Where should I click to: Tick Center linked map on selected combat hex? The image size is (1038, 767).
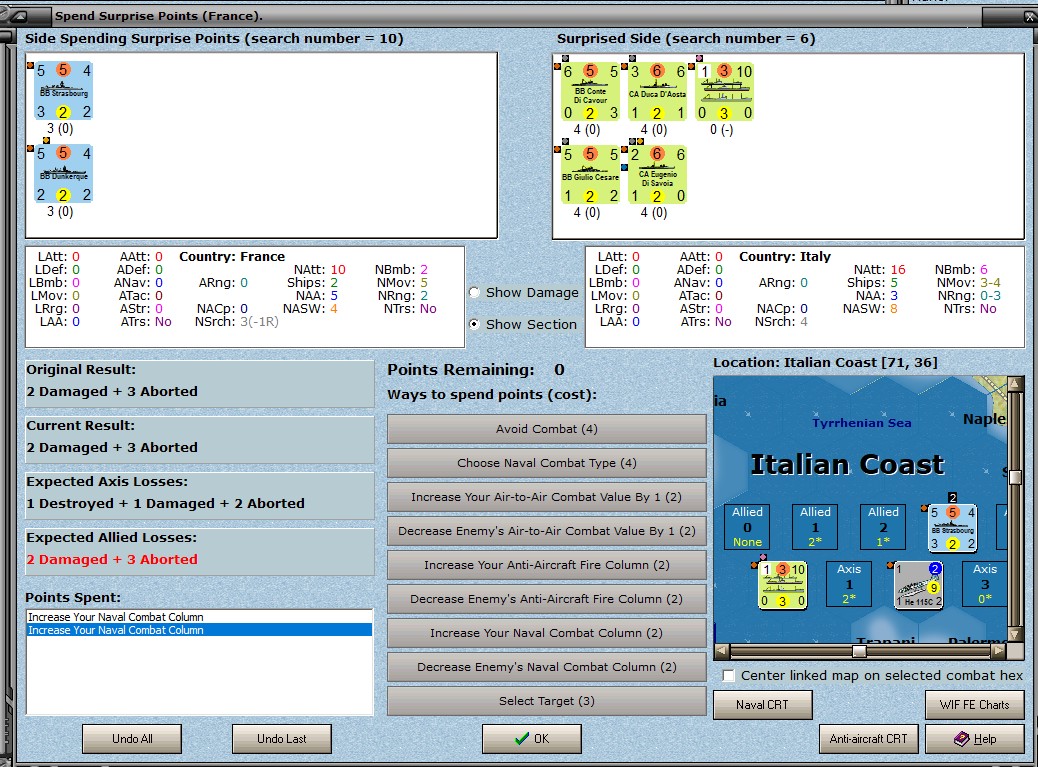tap(729, 676)
